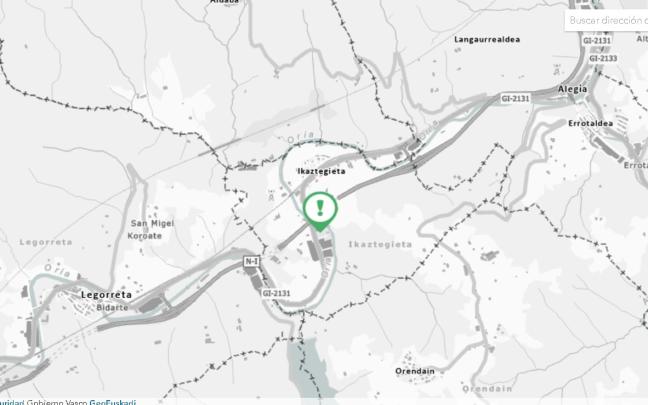Viewport: 648px width, 405px height.
Task: Click the GI-2131 shield below N-I
Action: click(x=276, y=293)
